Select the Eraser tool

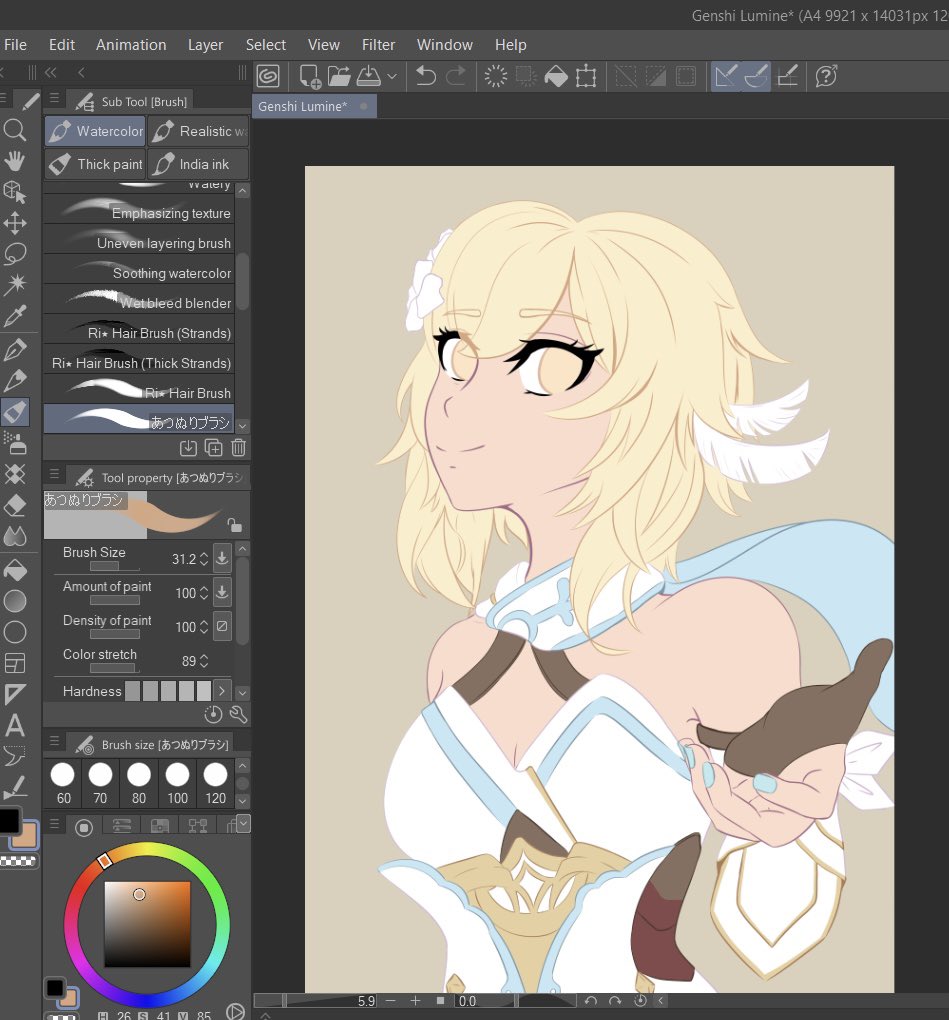[x=14, y=505]
